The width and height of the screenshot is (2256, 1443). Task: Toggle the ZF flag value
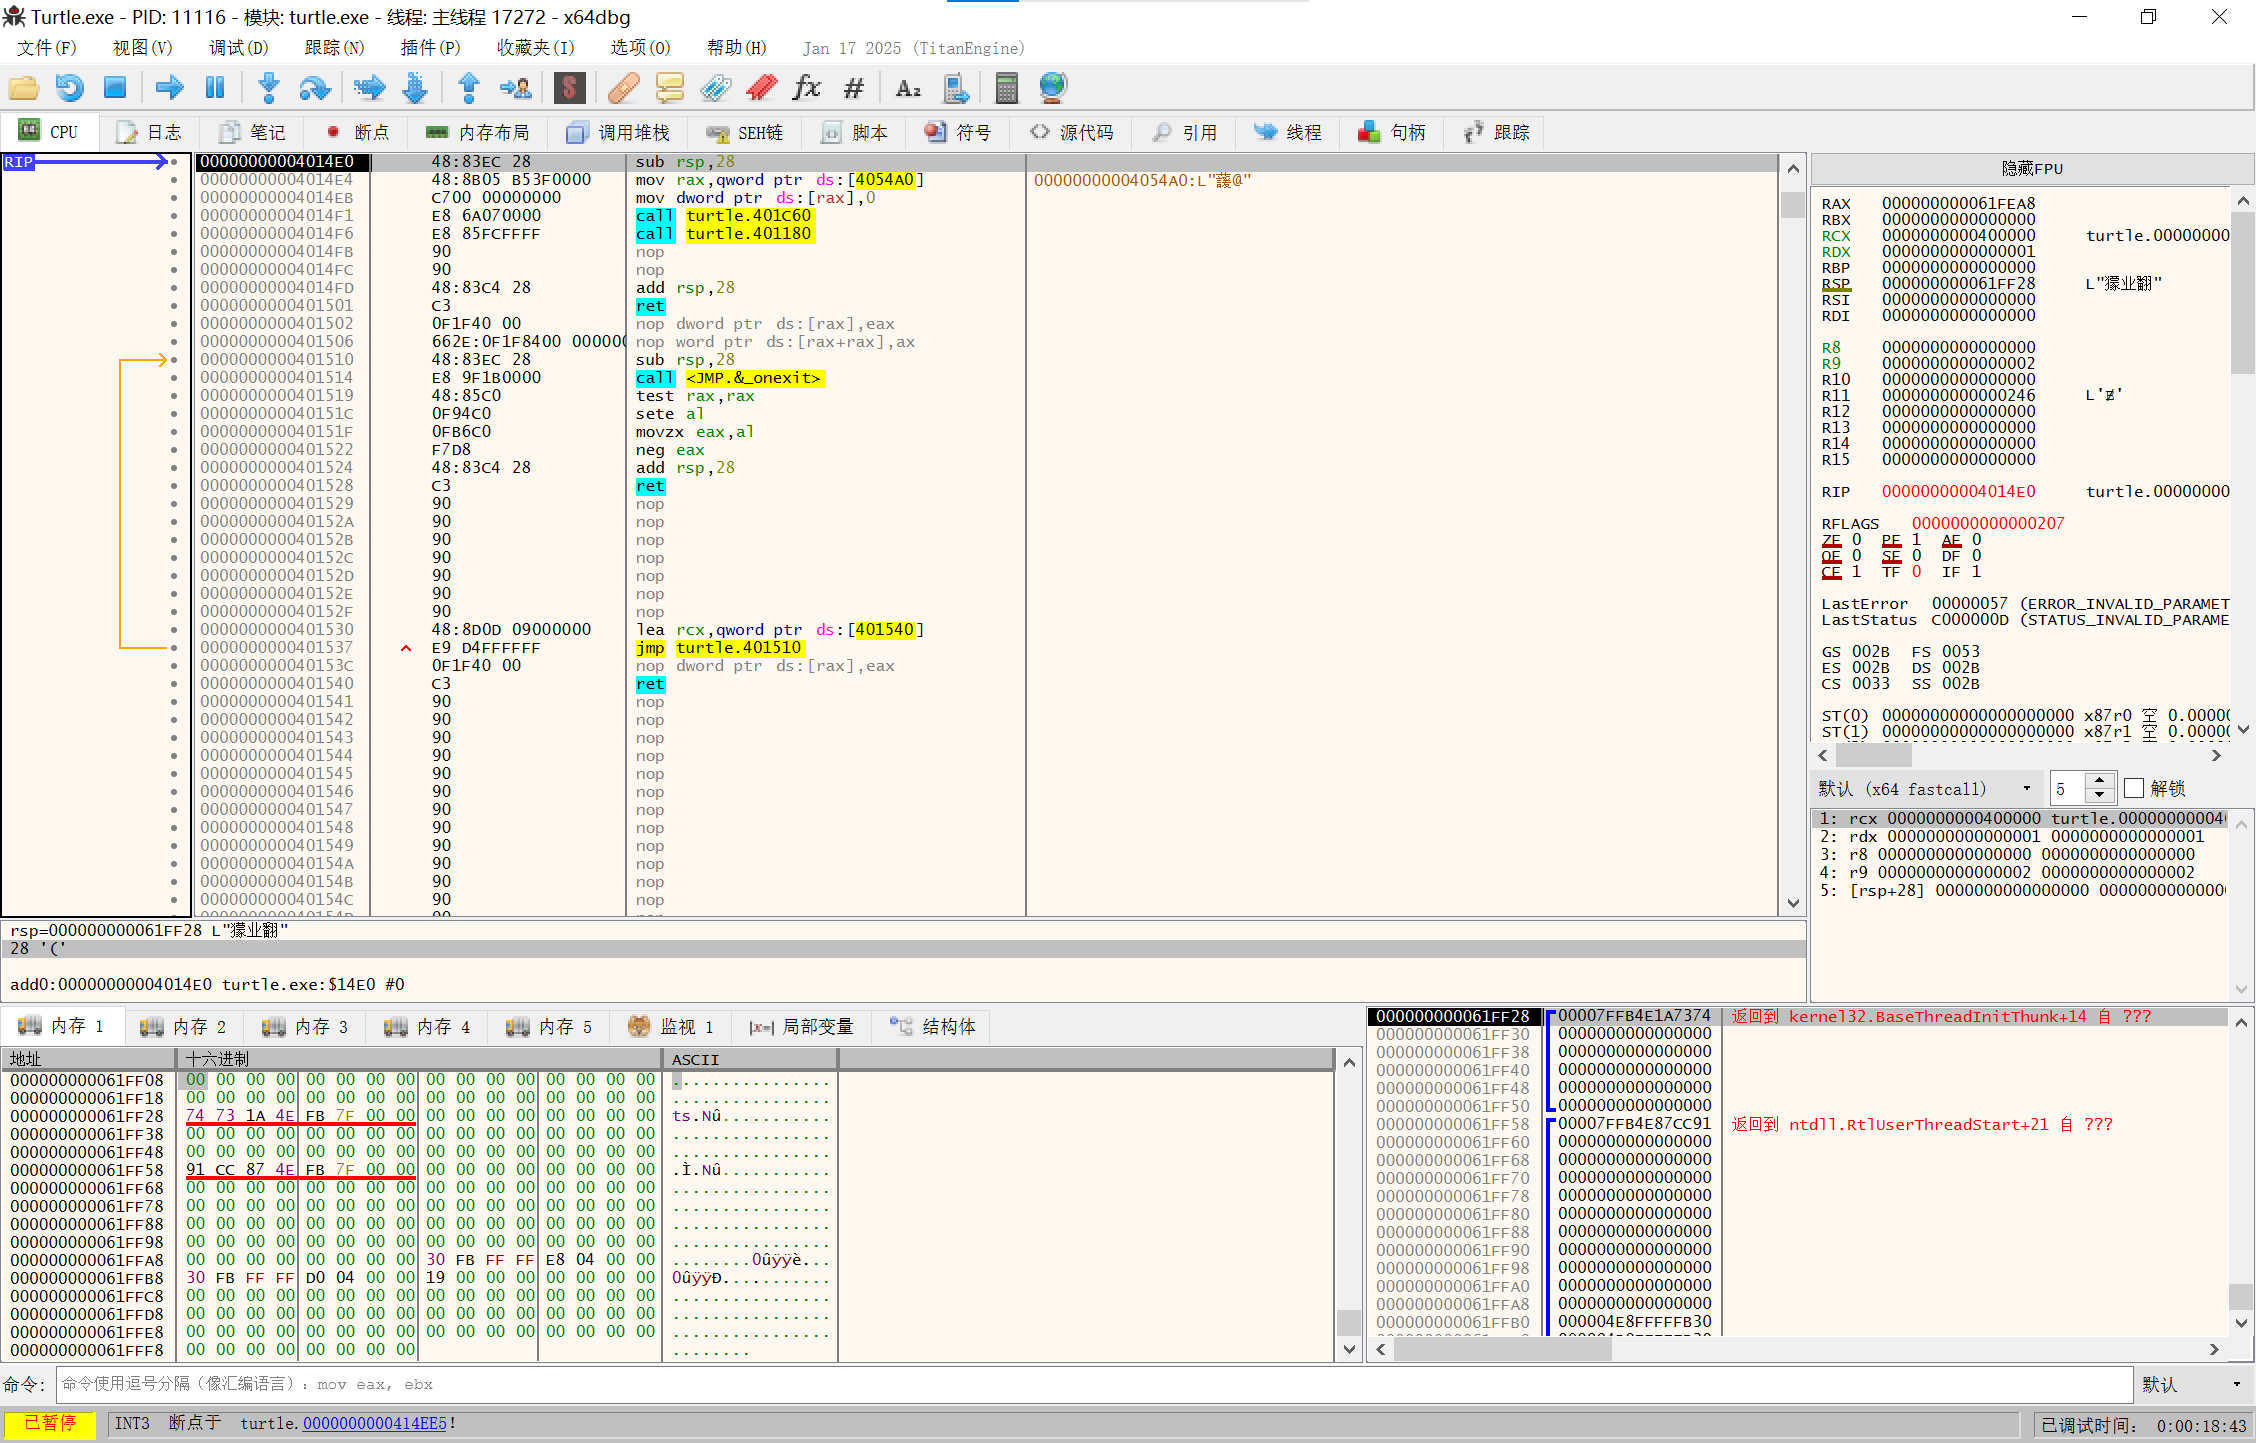click(1857, 539)
